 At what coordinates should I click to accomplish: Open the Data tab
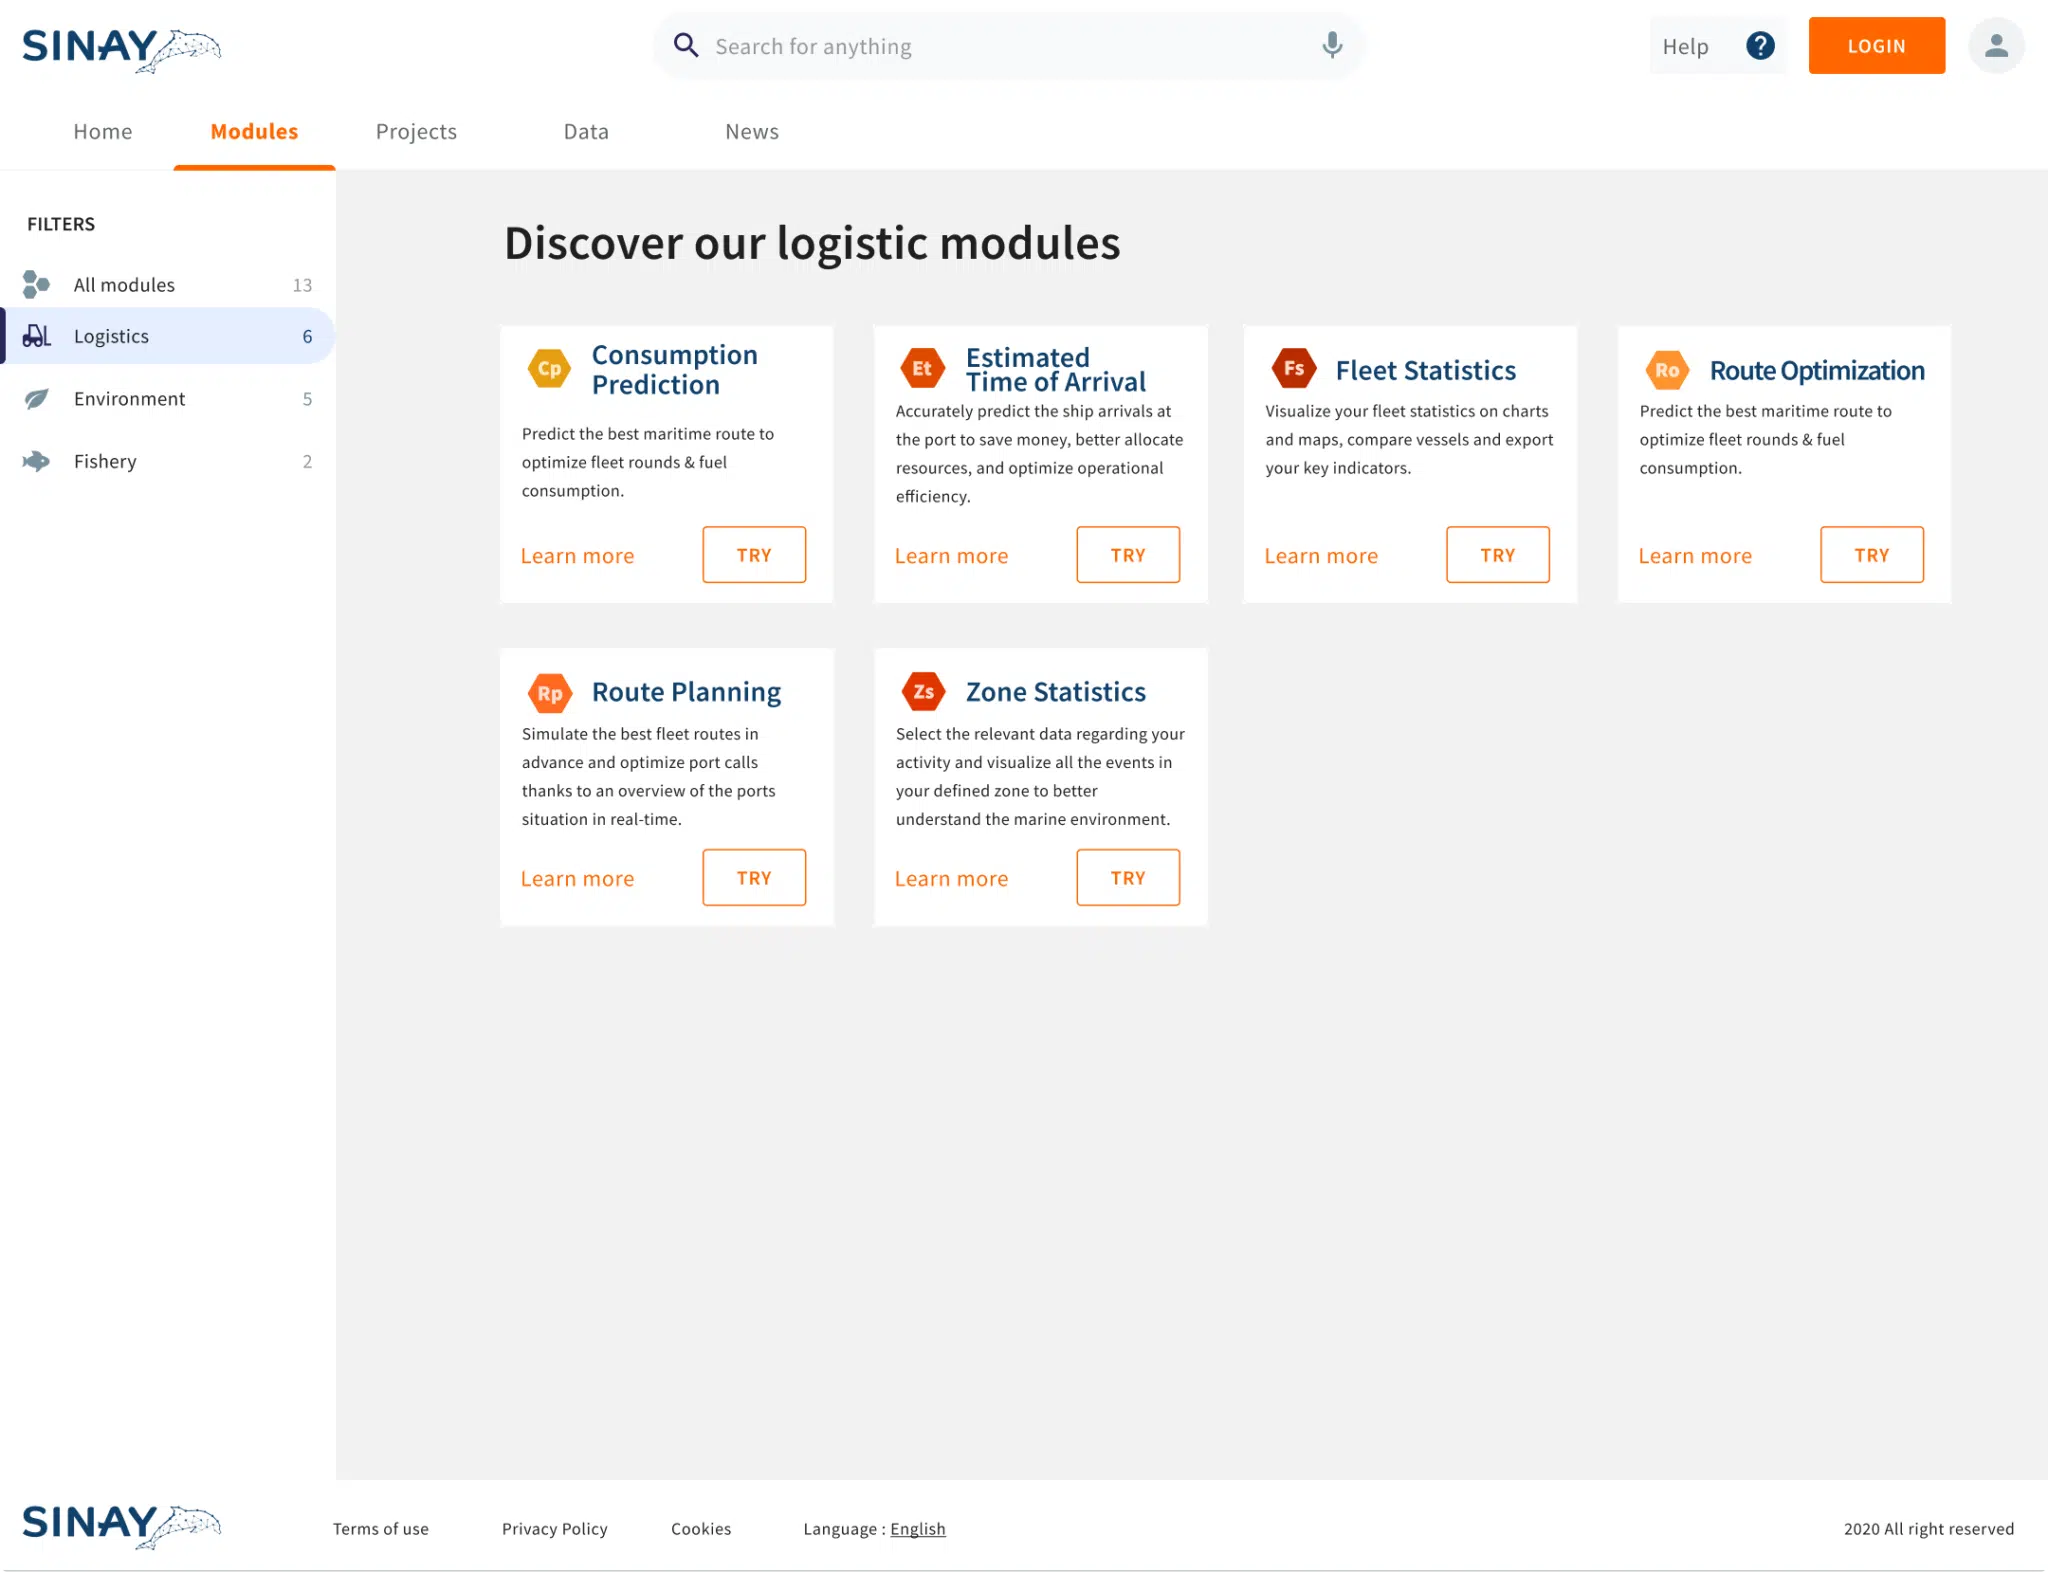point(586,132)
